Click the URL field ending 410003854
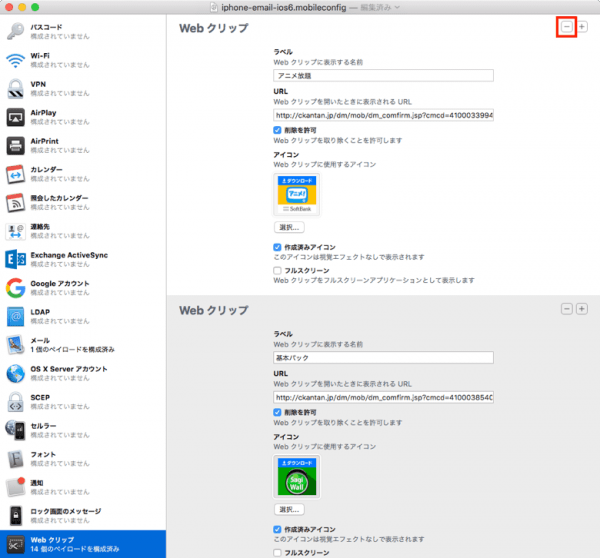This screenshot has width=600, height=558. pyautogui.click(x=383, y=397)
